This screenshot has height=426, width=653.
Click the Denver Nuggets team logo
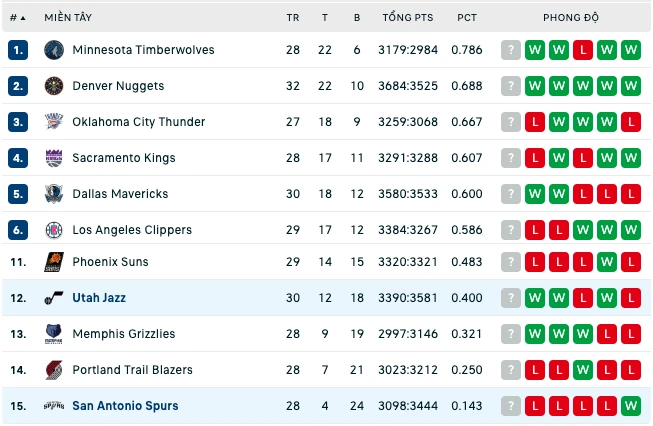pos(54,86)
